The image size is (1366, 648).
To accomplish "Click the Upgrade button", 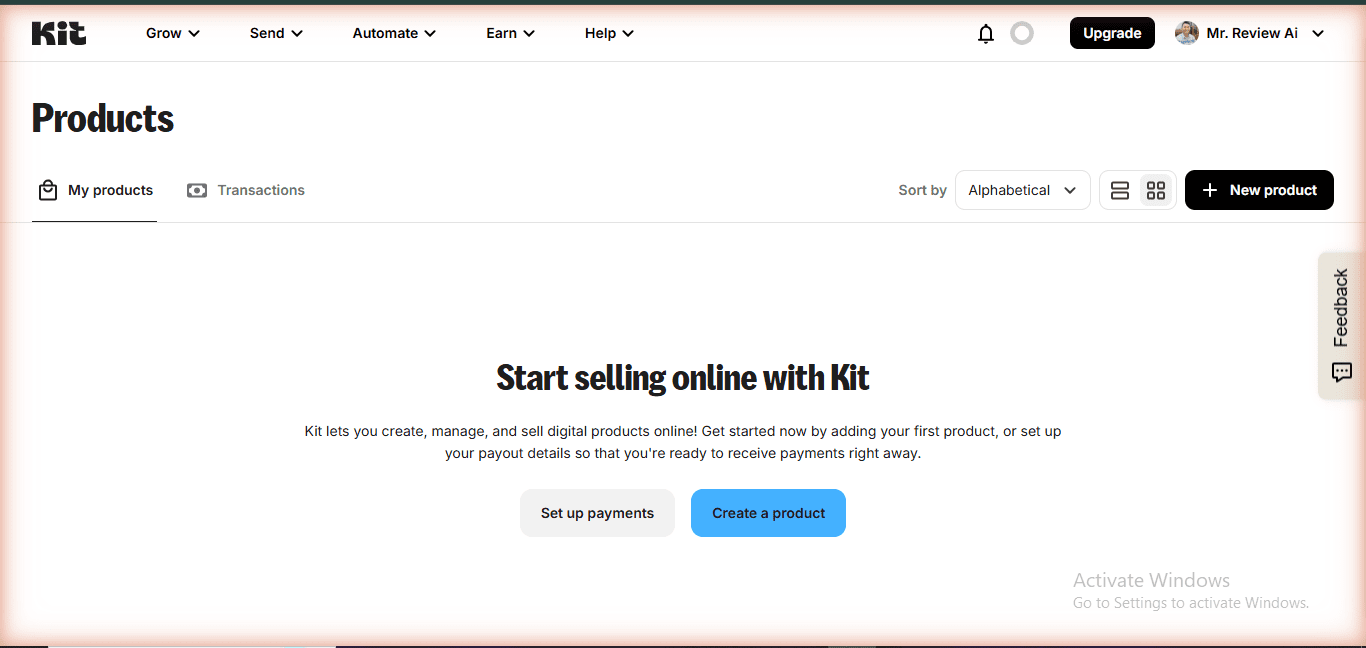I will (x=1112, y=33).
